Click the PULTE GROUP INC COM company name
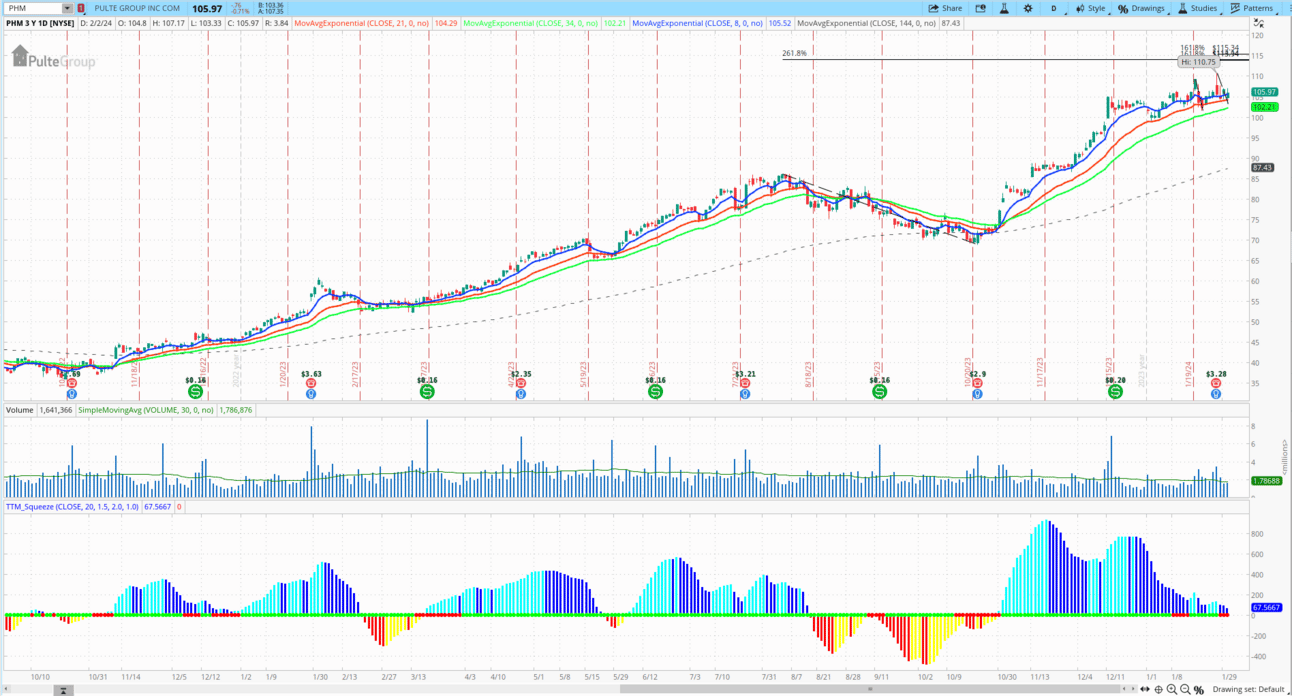This screenshot has width=1292, height=696. (138, 8)
